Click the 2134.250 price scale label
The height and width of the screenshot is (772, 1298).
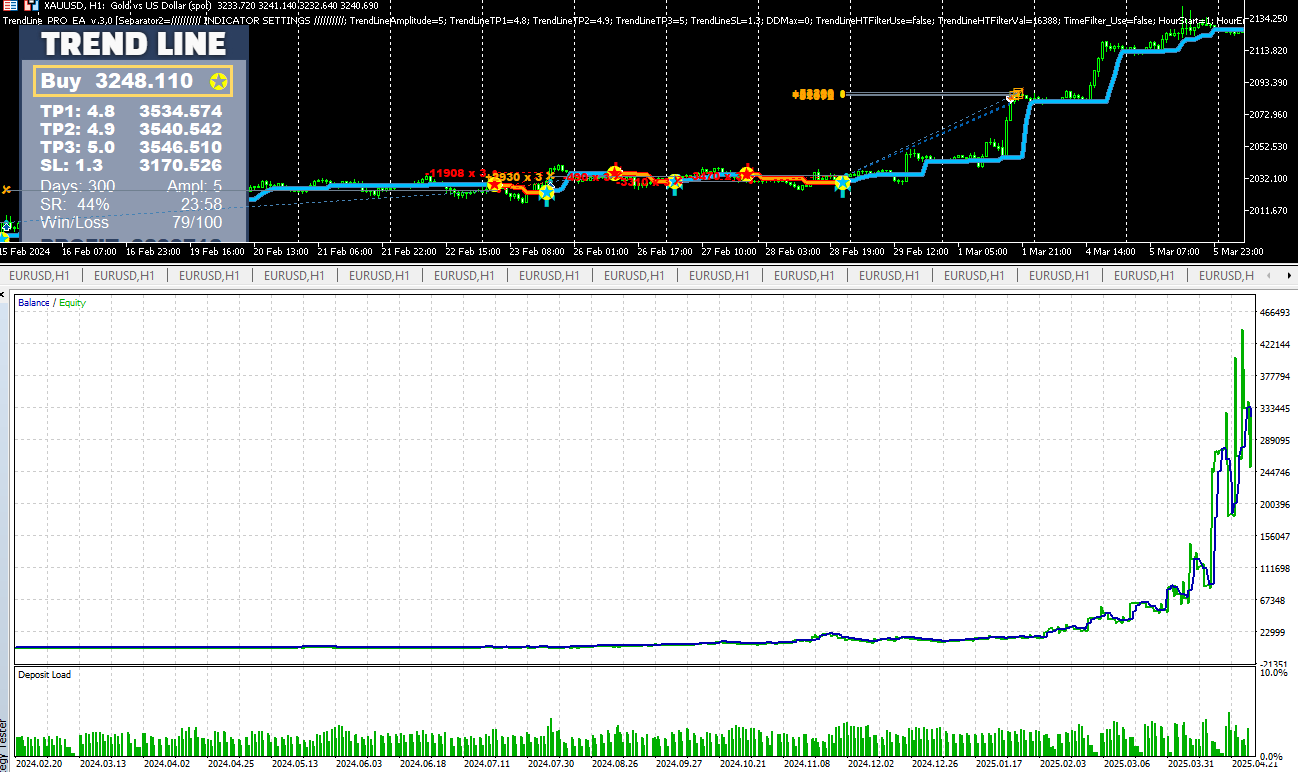click(1270, 19)
